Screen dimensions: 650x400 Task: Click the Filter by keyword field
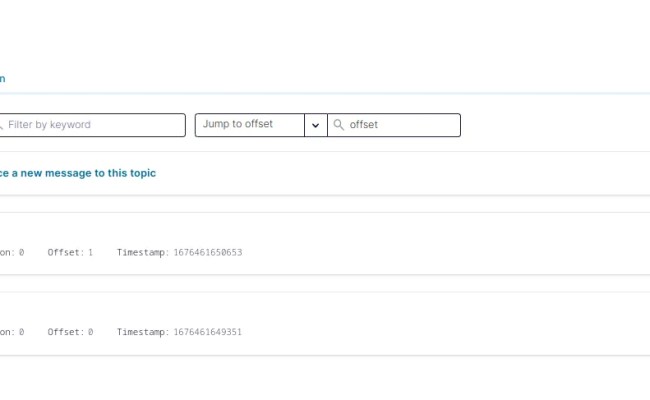[x=92, y=125]
